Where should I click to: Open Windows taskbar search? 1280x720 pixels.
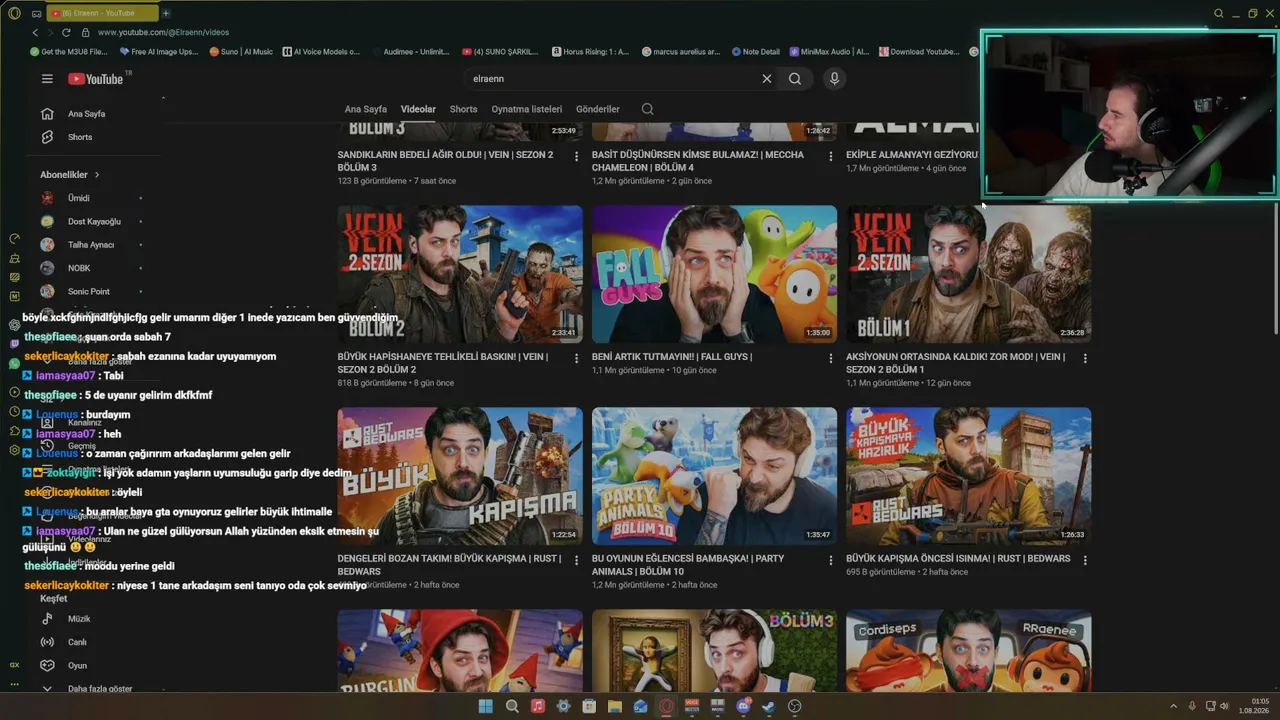point(512,706)
